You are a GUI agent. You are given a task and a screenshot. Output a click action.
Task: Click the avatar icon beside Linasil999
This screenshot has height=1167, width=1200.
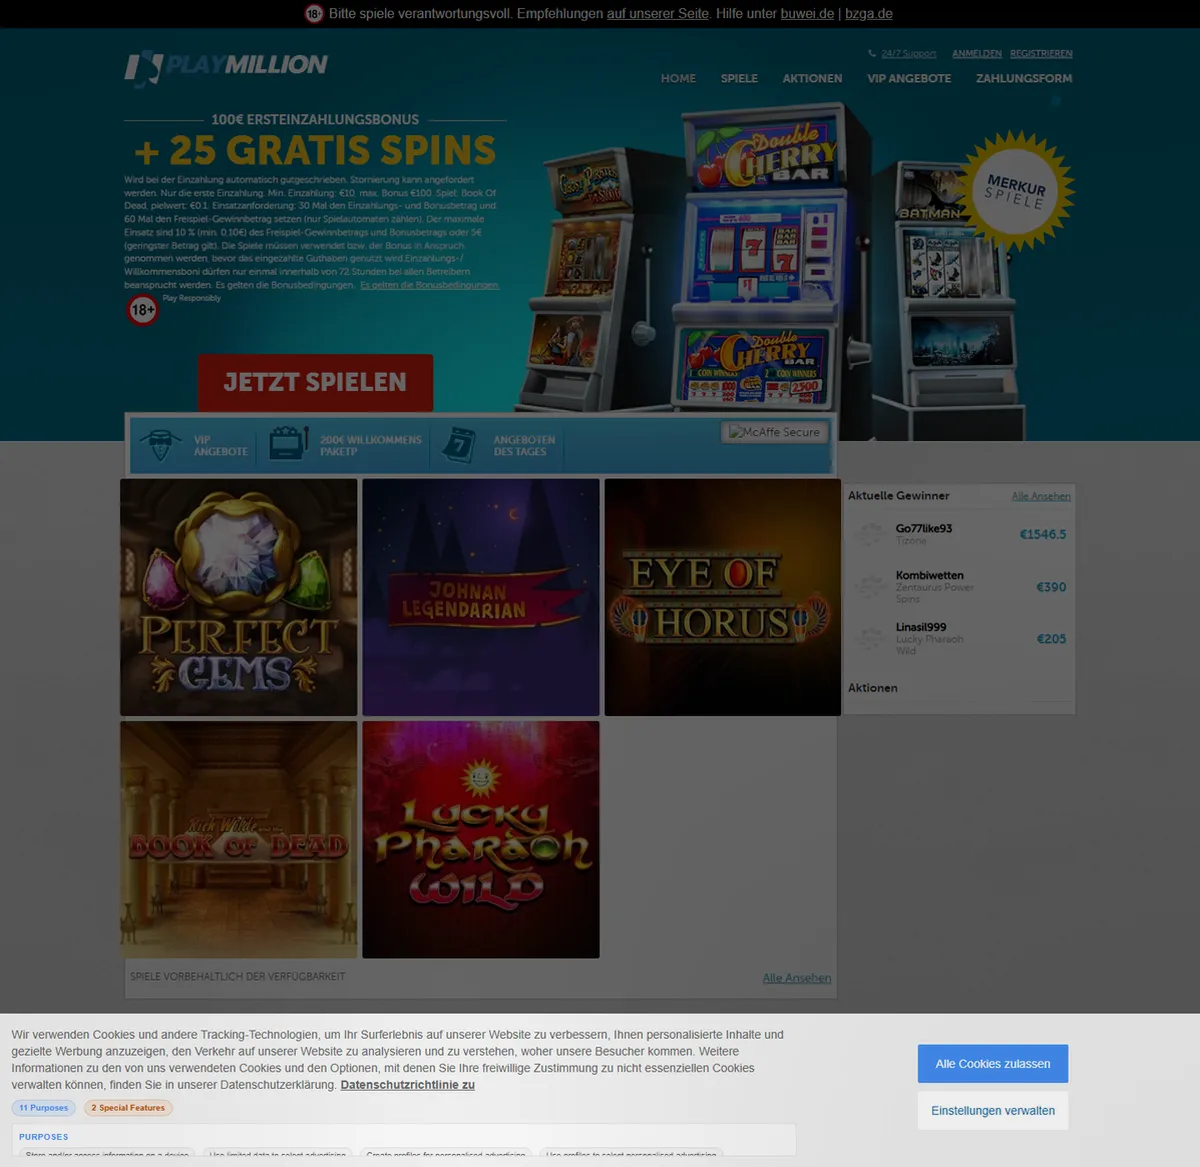pos(872,638)
